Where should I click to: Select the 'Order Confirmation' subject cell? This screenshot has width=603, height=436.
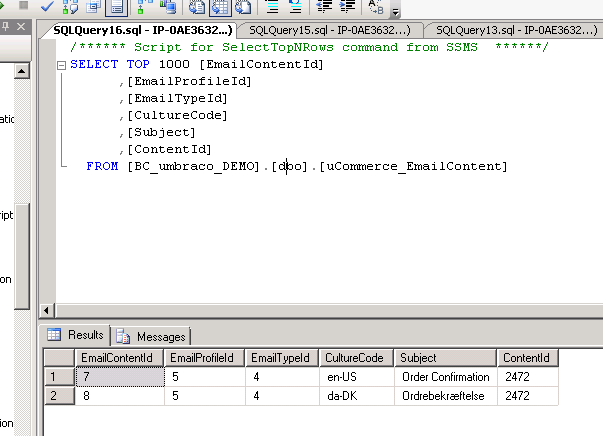click(446, 377)
